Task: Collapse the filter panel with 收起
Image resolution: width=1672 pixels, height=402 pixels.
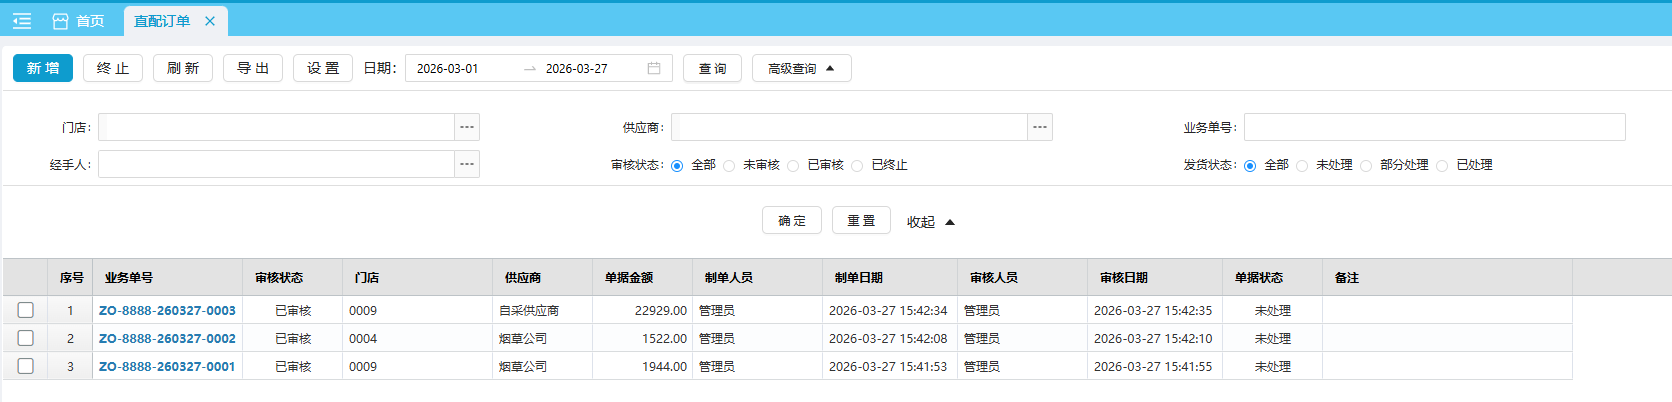Action: coord(930,222)
